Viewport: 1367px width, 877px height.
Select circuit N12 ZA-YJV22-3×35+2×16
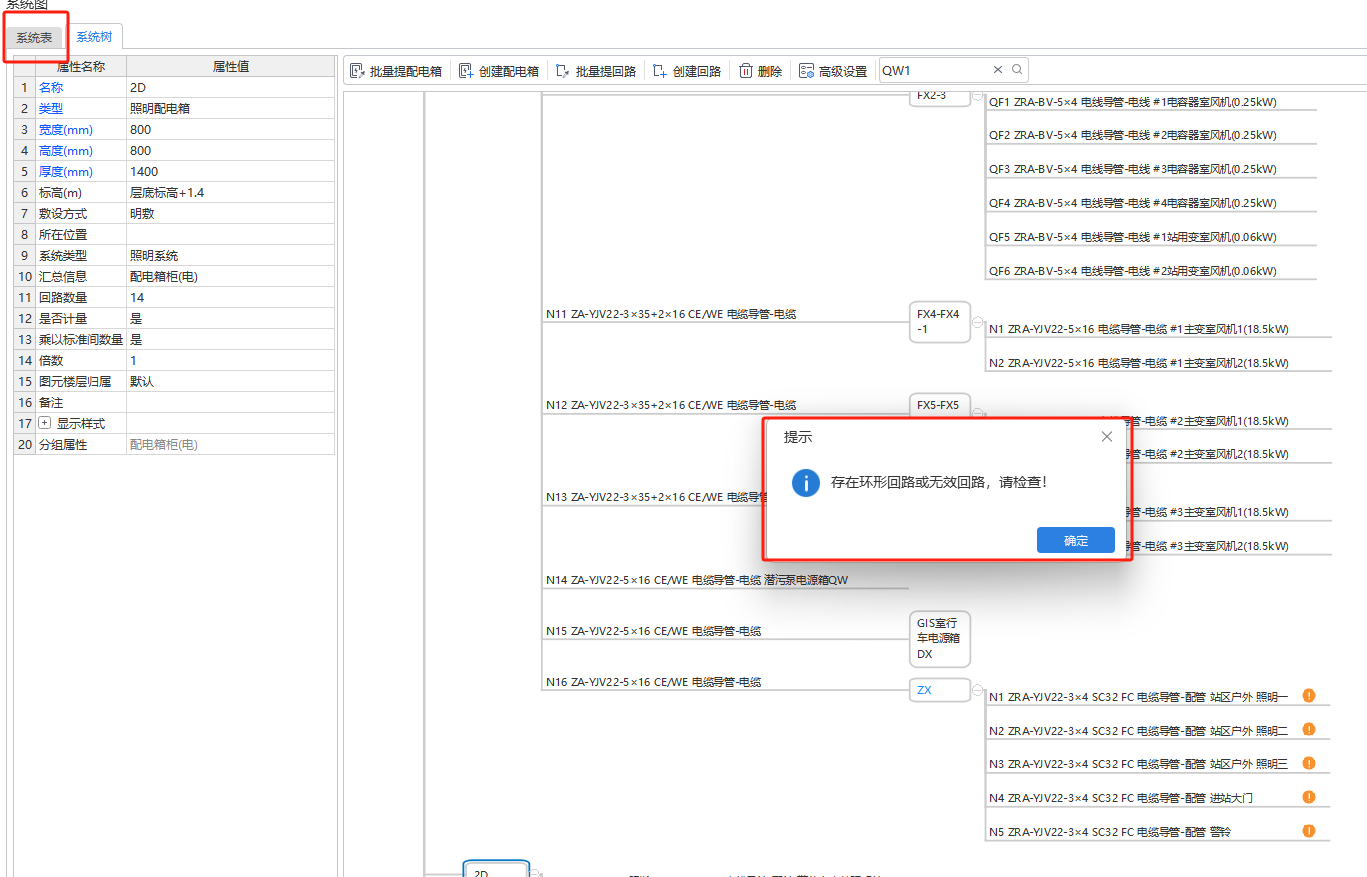671,405
